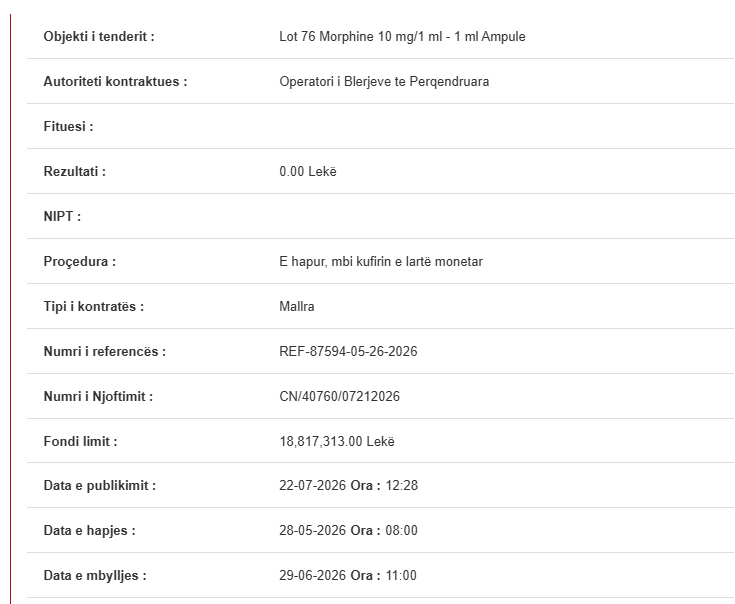Select 'E hapur, mbi kufirin e lartë monetar'
Screen dimensions: 735x604
(x=381, y=261)
